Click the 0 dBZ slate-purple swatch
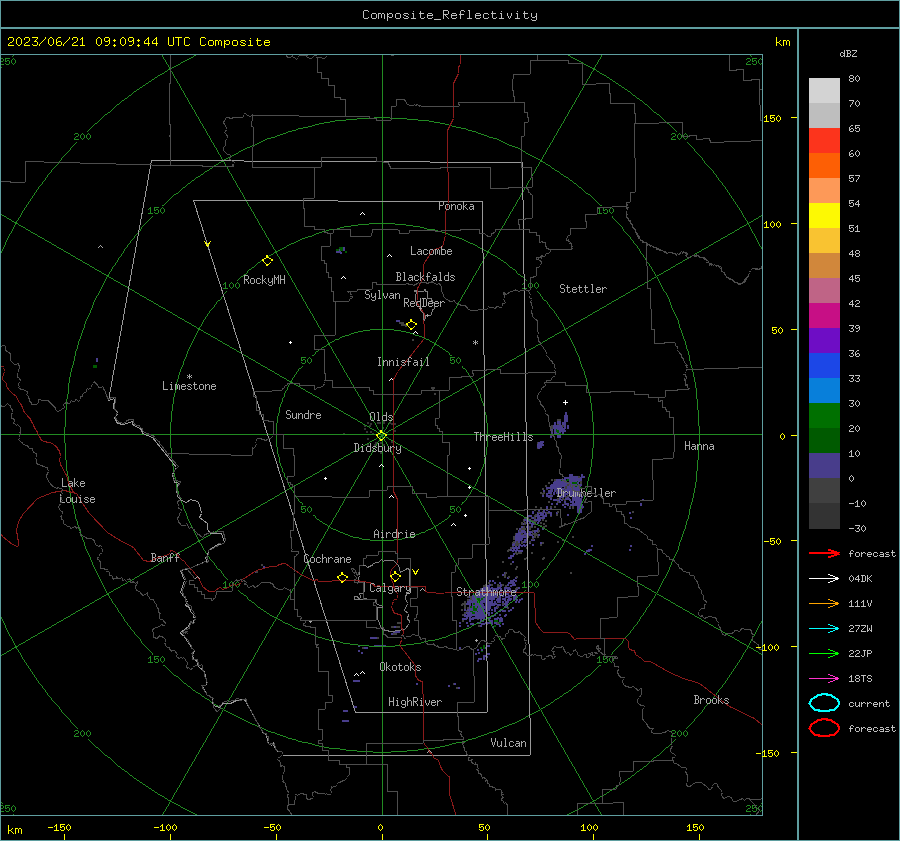This screenshot has width=900, height=841. (x=824, y=466)
